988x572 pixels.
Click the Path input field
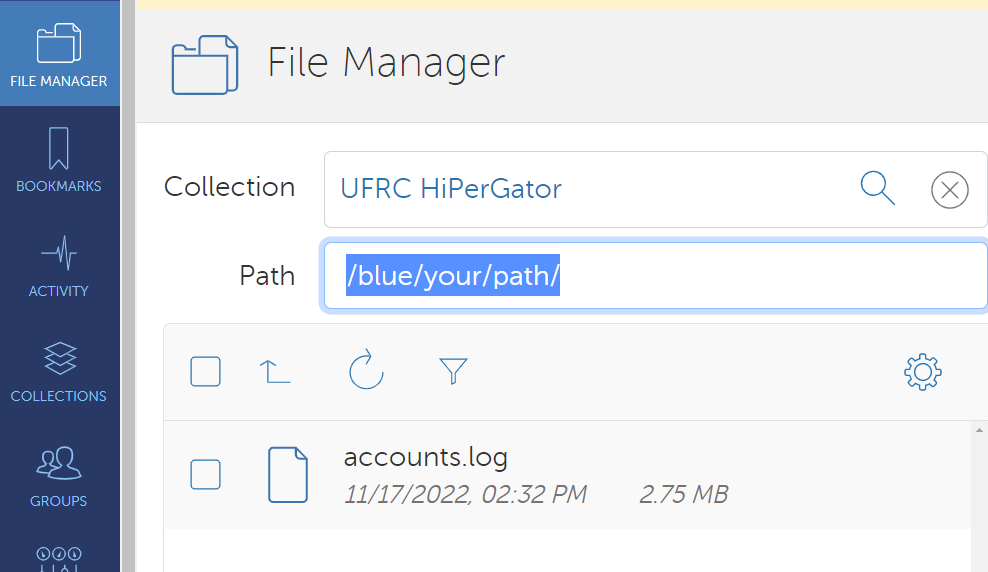[655, 276]
